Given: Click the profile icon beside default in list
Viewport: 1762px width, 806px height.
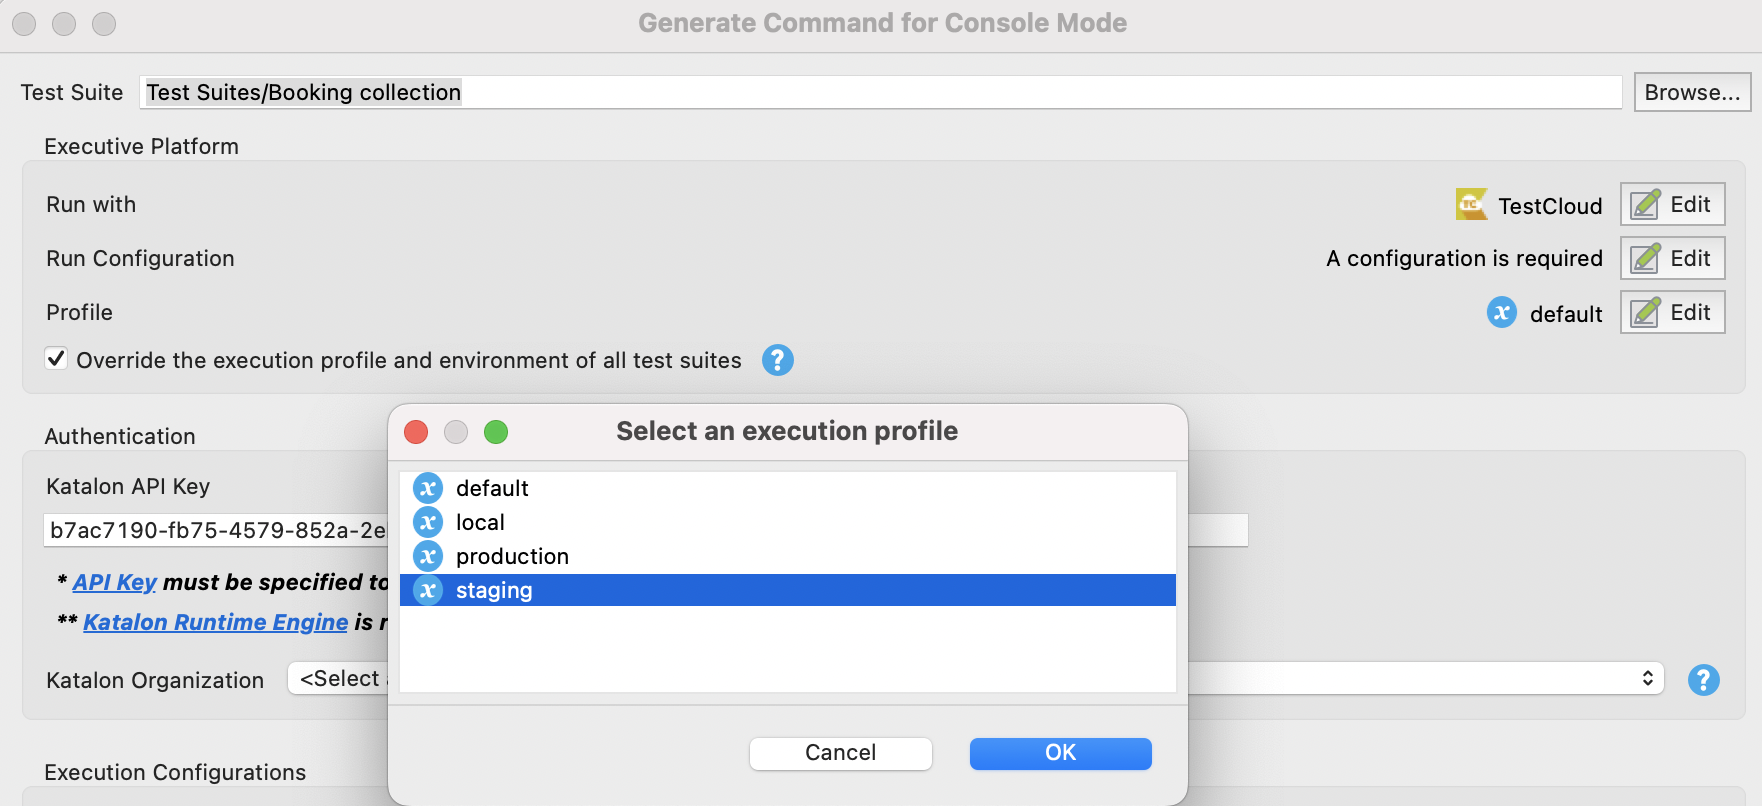Looking at the screenshot, I should click(x=427, y=488).
